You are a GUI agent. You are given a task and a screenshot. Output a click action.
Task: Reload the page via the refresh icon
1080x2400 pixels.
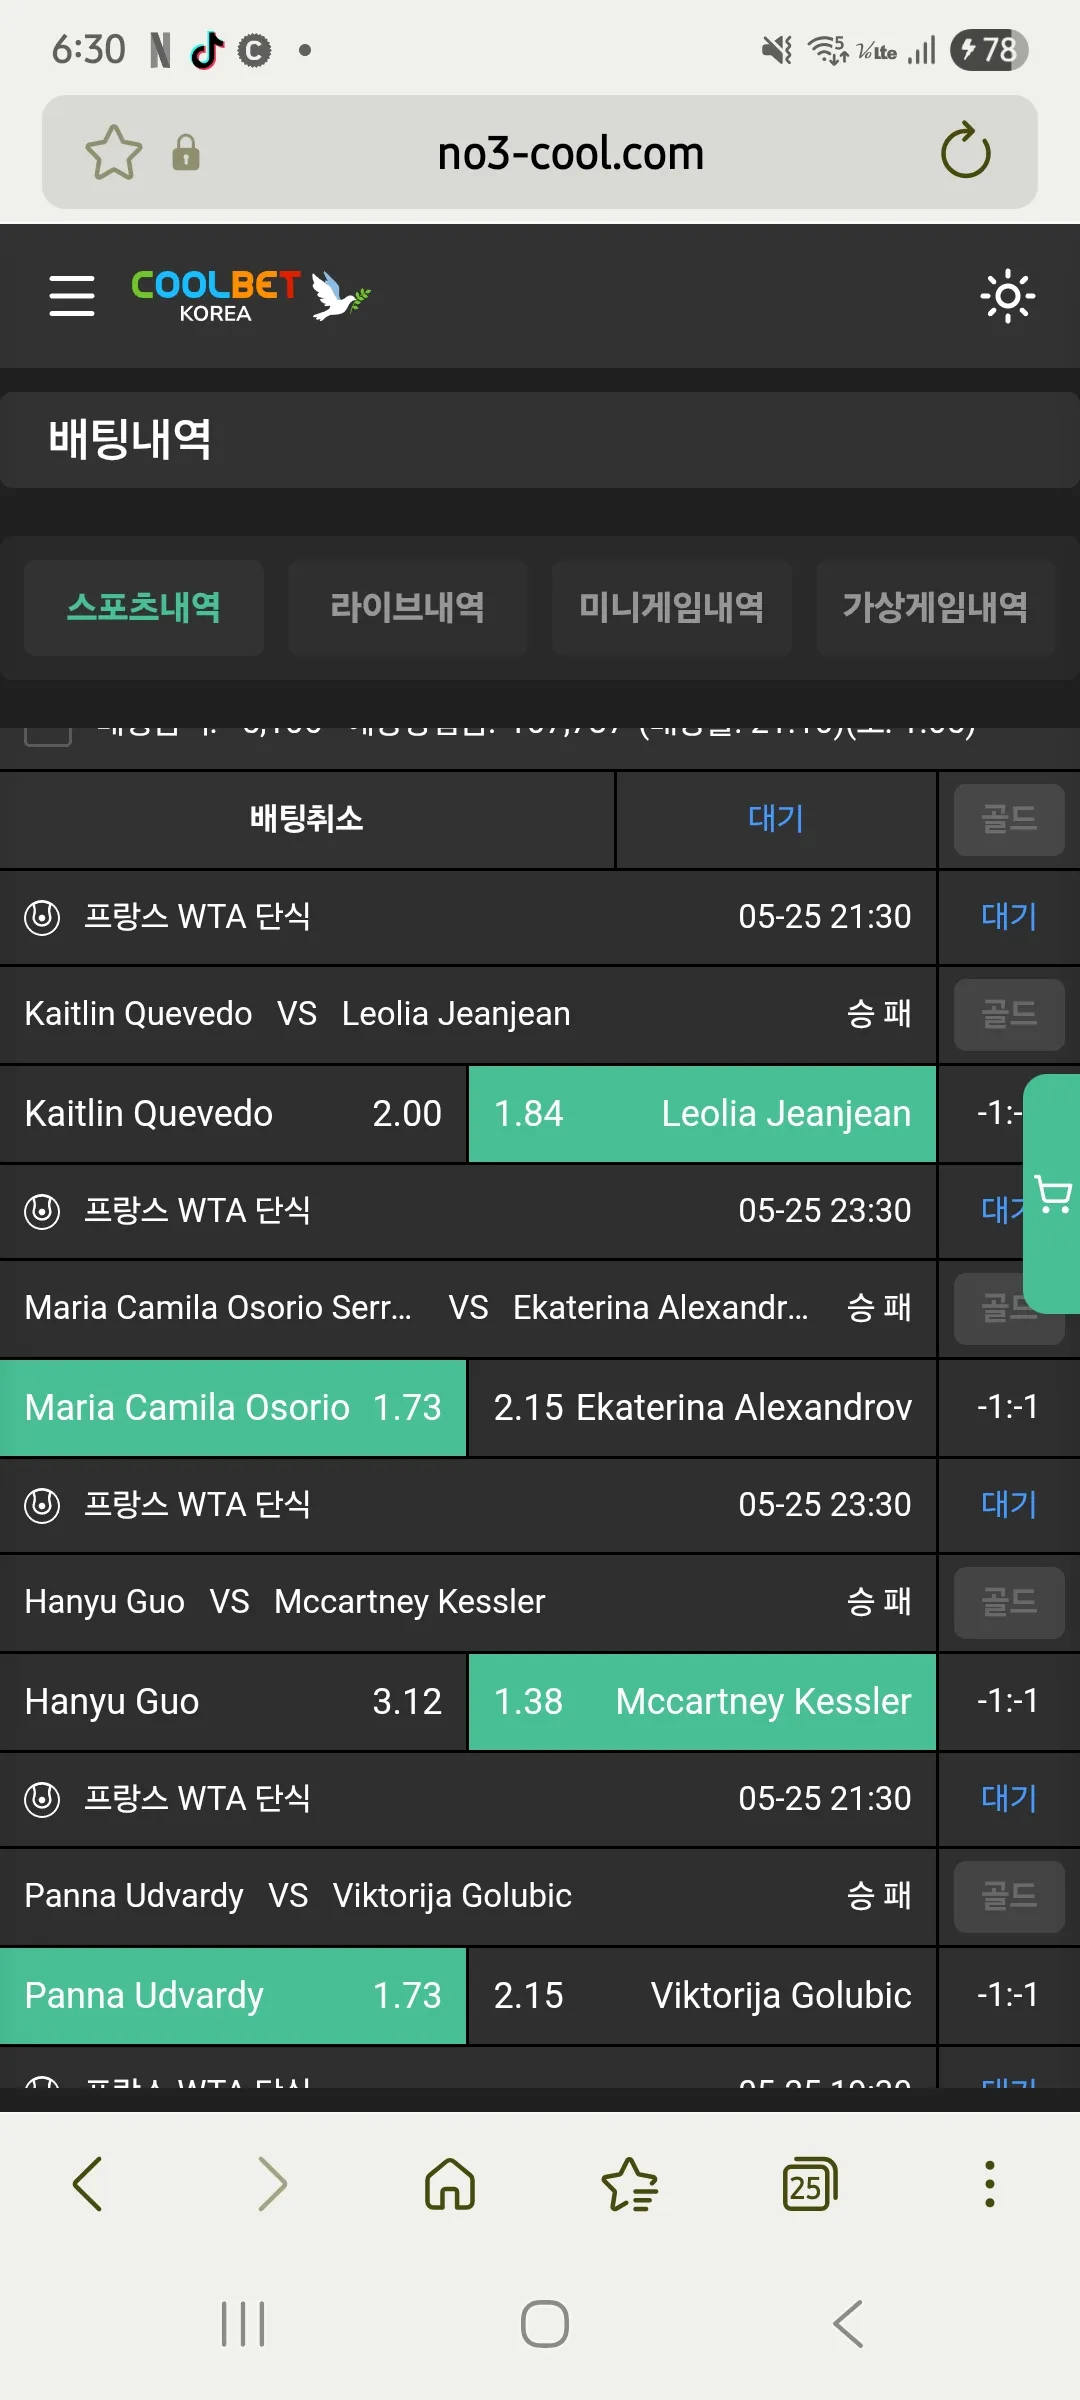pyautogui.click(x=965, y=151)
